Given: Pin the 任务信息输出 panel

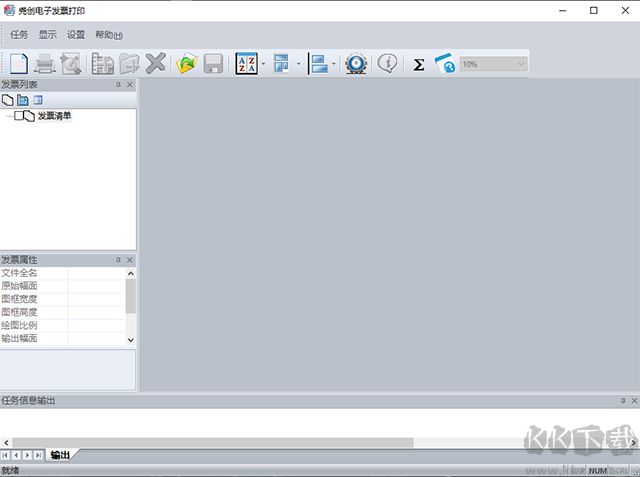Looking at the screenshot, I should click(x=623, y=401).
